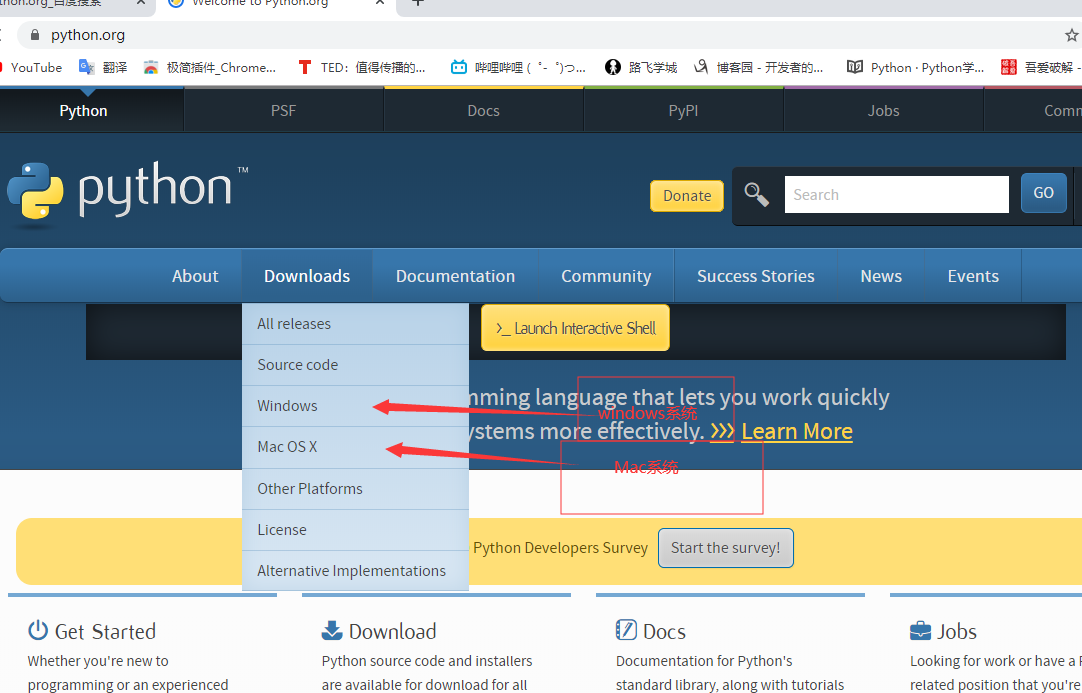Screen dimensions: 1082x693
Task: Open a new browser tab
Action: tap(417, 3)
